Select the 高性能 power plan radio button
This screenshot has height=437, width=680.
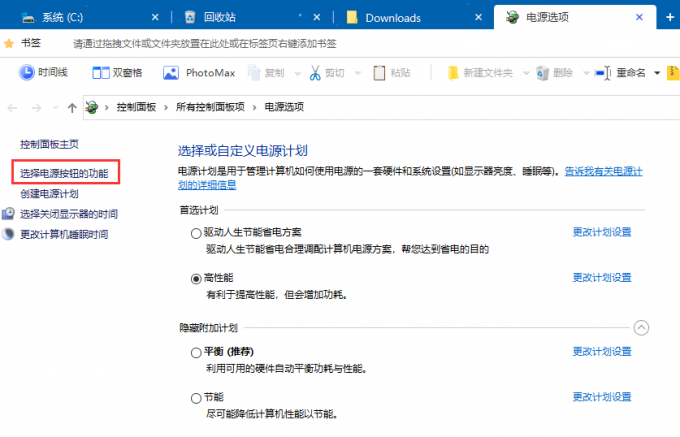tap(196, 279)
